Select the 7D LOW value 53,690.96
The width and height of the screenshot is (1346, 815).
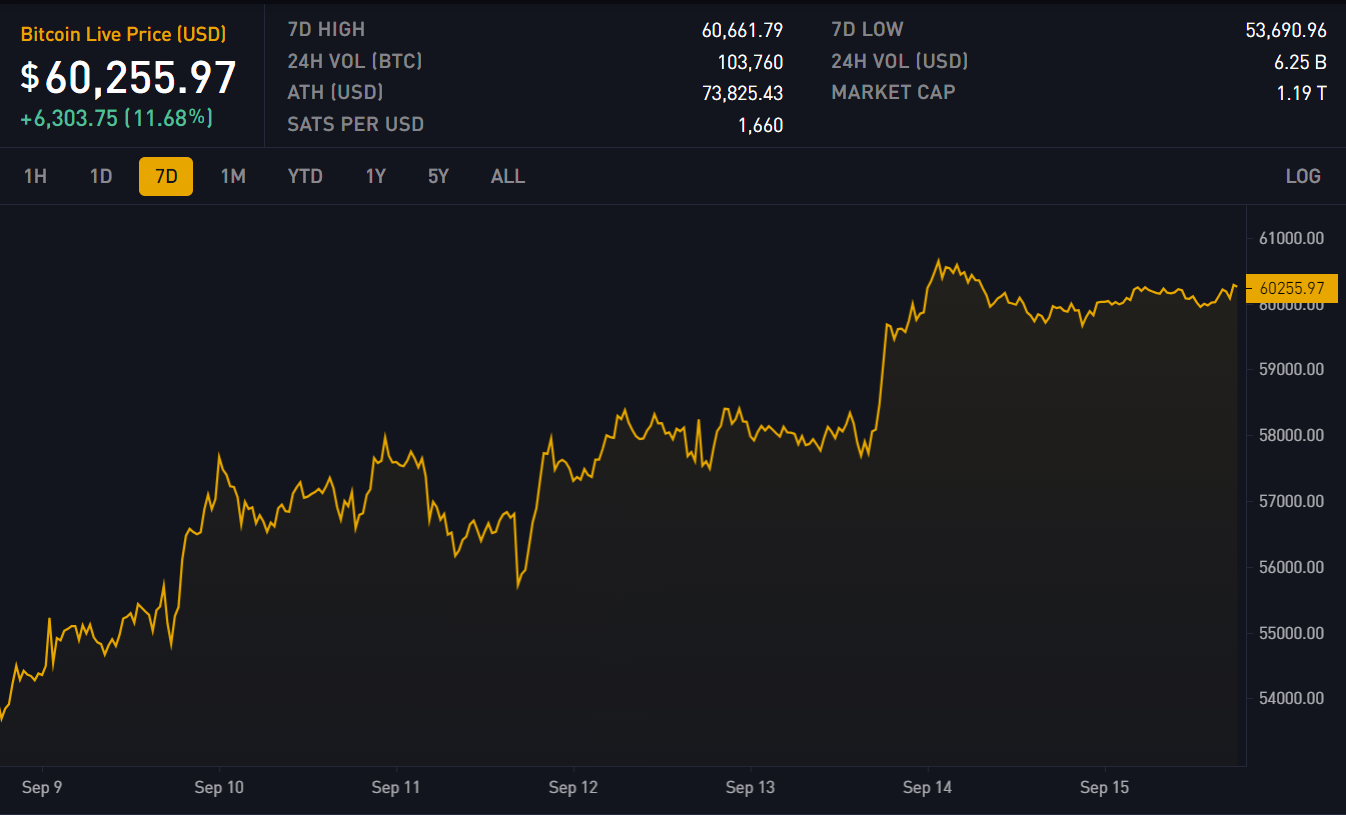(1285, 30)
